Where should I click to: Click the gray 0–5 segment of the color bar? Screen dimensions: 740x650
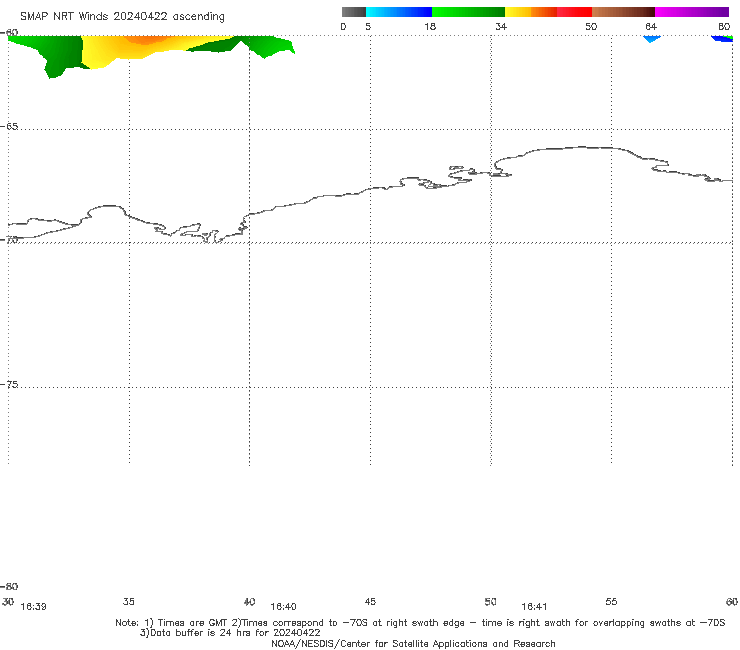point(354,12)
